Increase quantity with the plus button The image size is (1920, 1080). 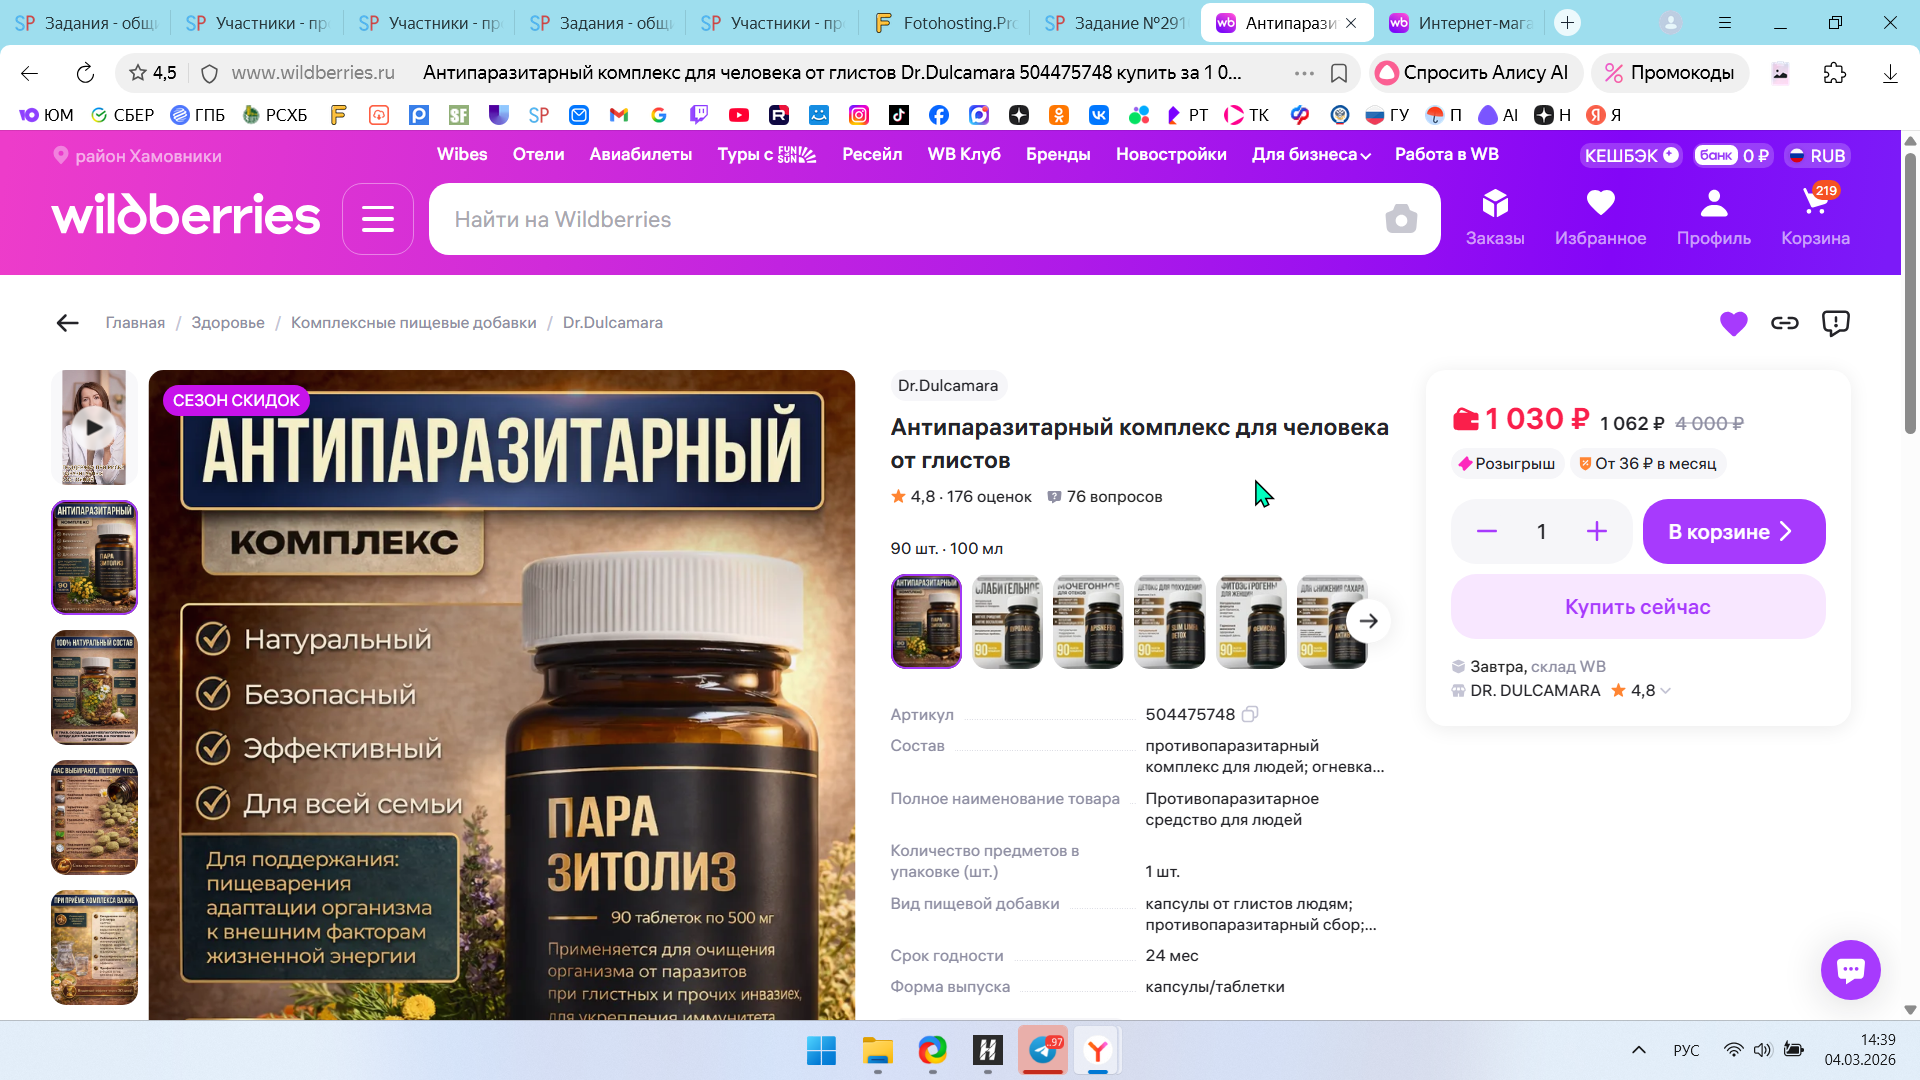point(1596,532)
